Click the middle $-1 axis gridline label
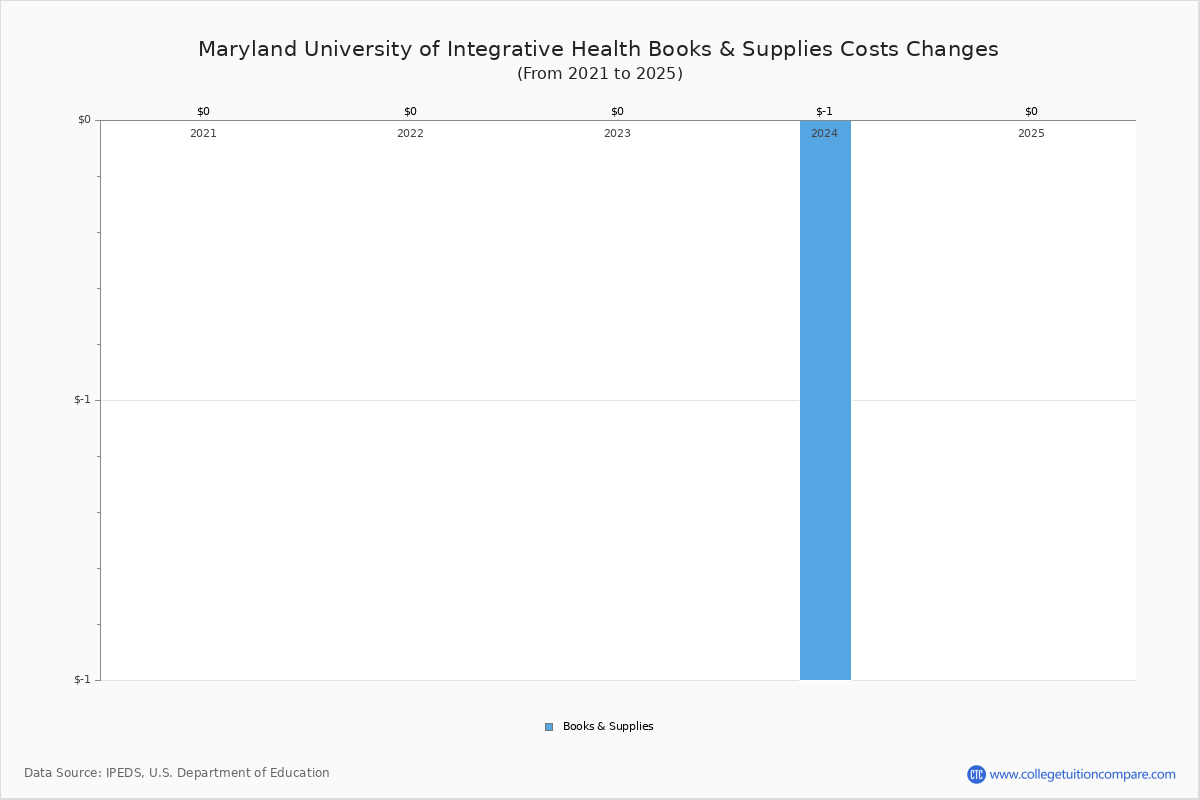 81,399
